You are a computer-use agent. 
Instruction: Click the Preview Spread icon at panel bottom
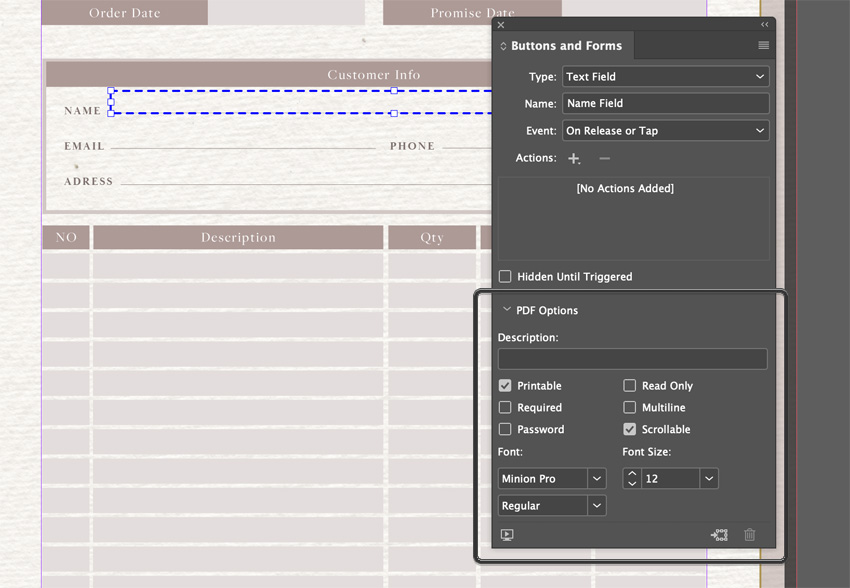click(x=507, y=535)
